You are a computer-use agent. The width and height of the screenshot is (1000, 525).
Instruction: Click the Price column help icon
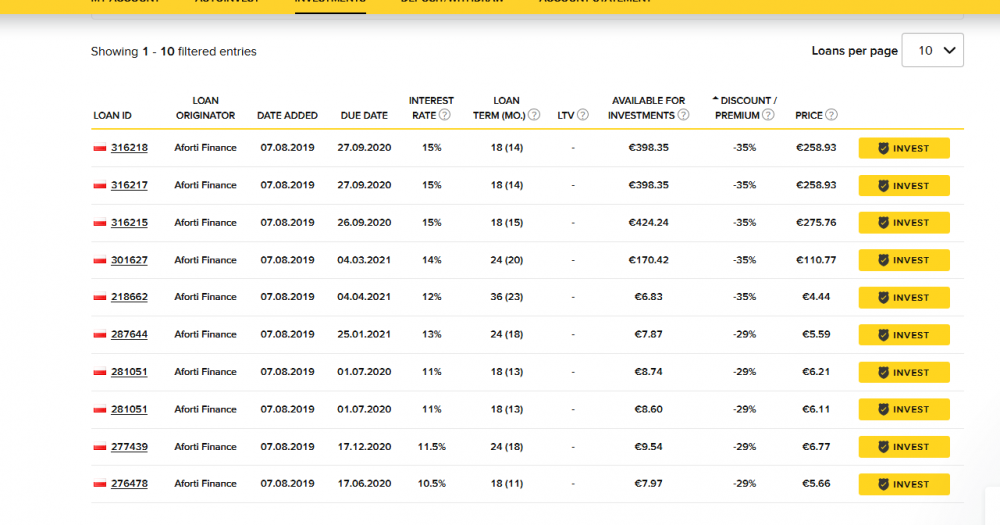click(x=832, y=115)
